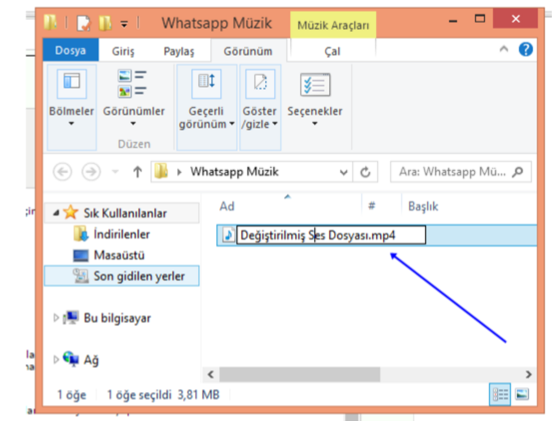553x421 pixels.
Task: Expand the address bar breadcrumb arrow
Action: click(x=179, y=172)
